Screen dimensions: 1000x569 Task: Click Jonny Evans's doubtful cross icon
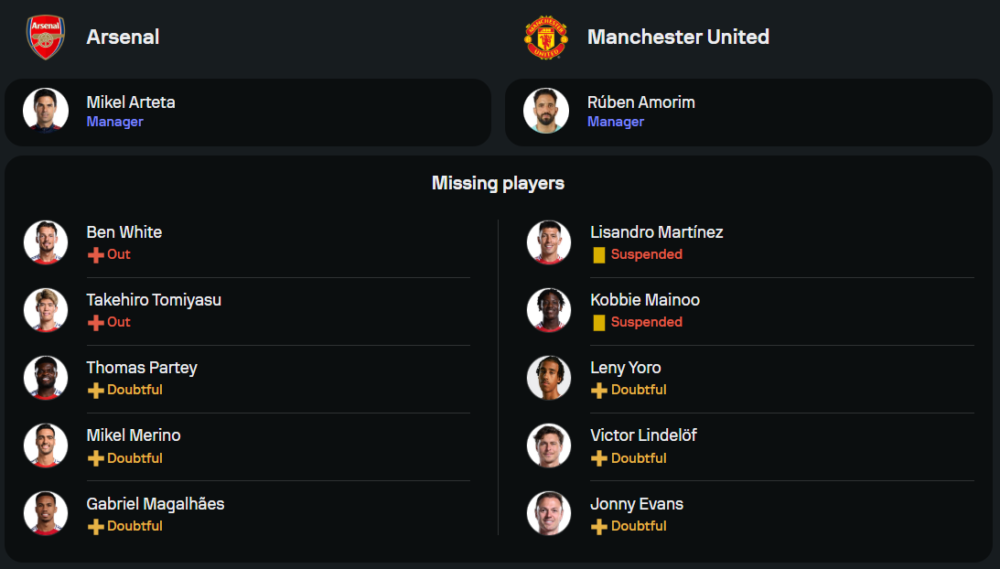(599, 526)
